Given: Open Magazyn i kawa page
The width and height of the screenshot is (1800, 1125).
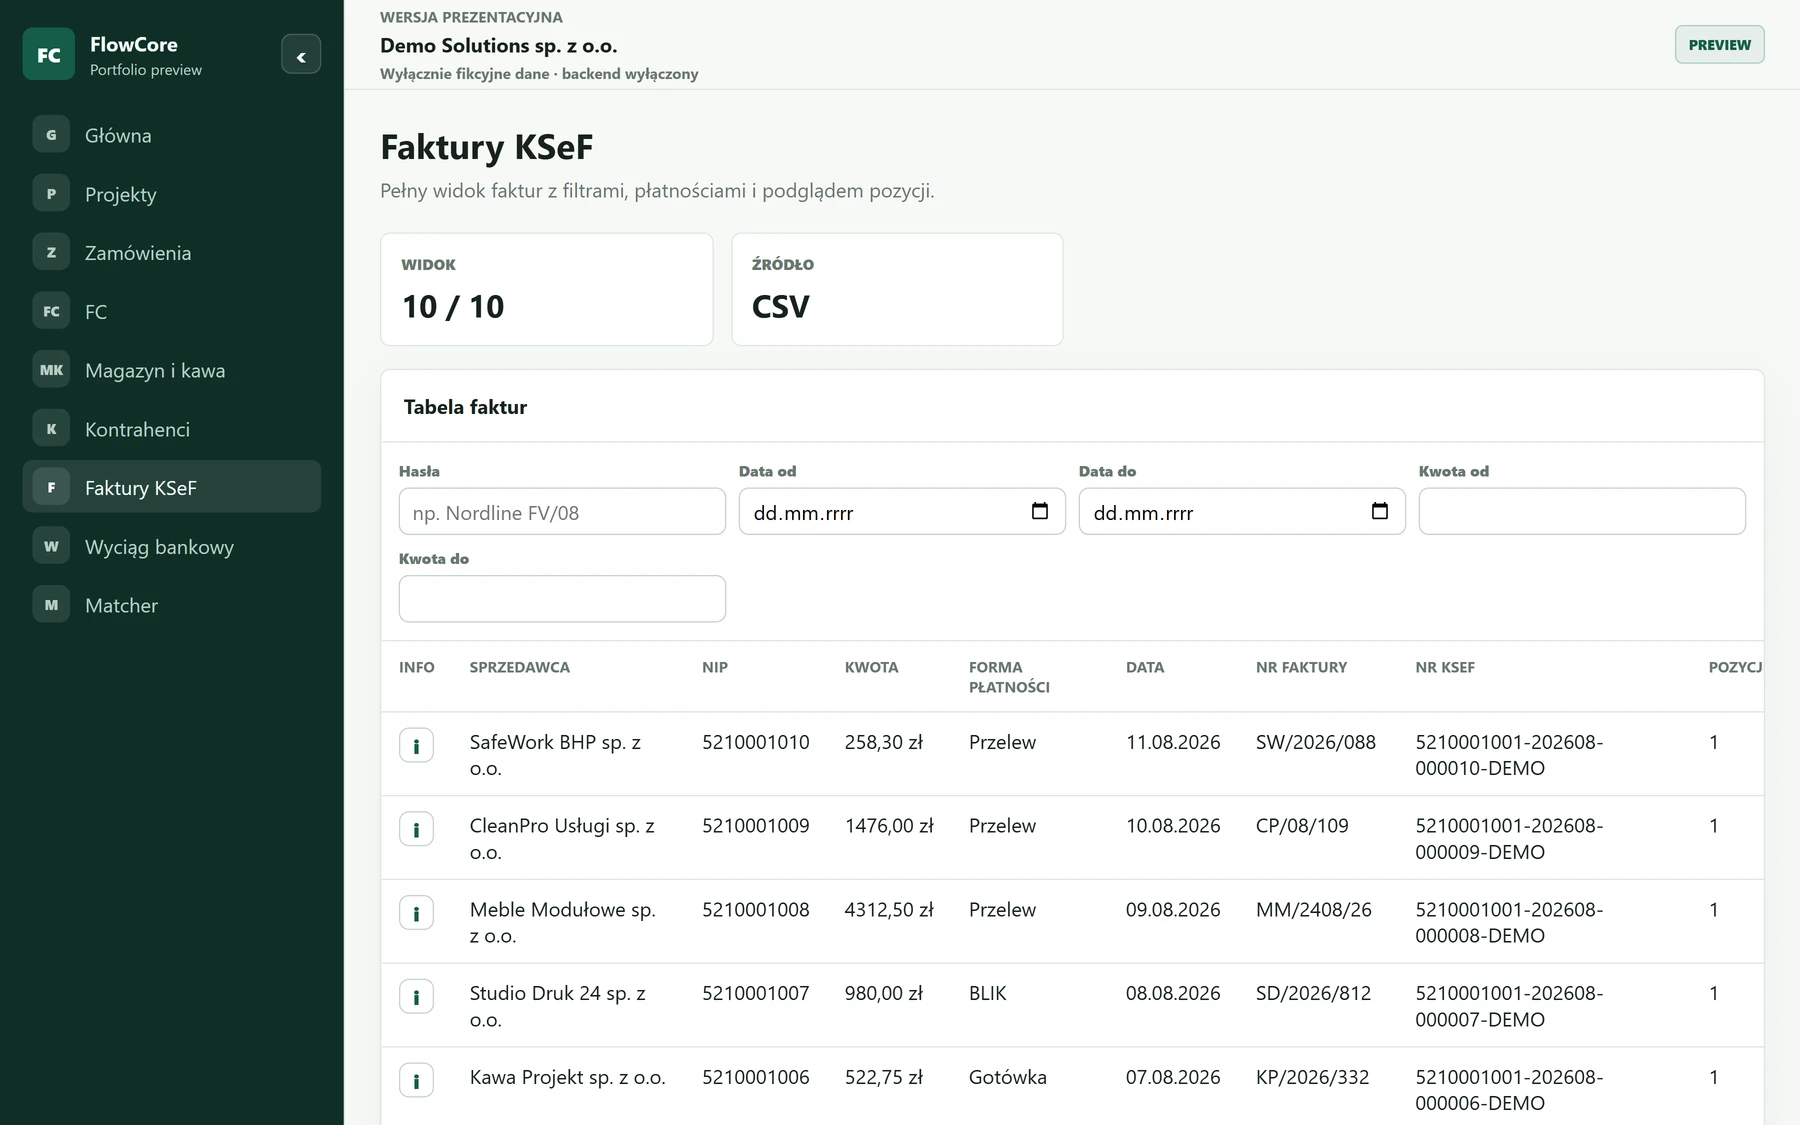Looking at the screenshot, I should pyautogui.click(x=172, y=370).
